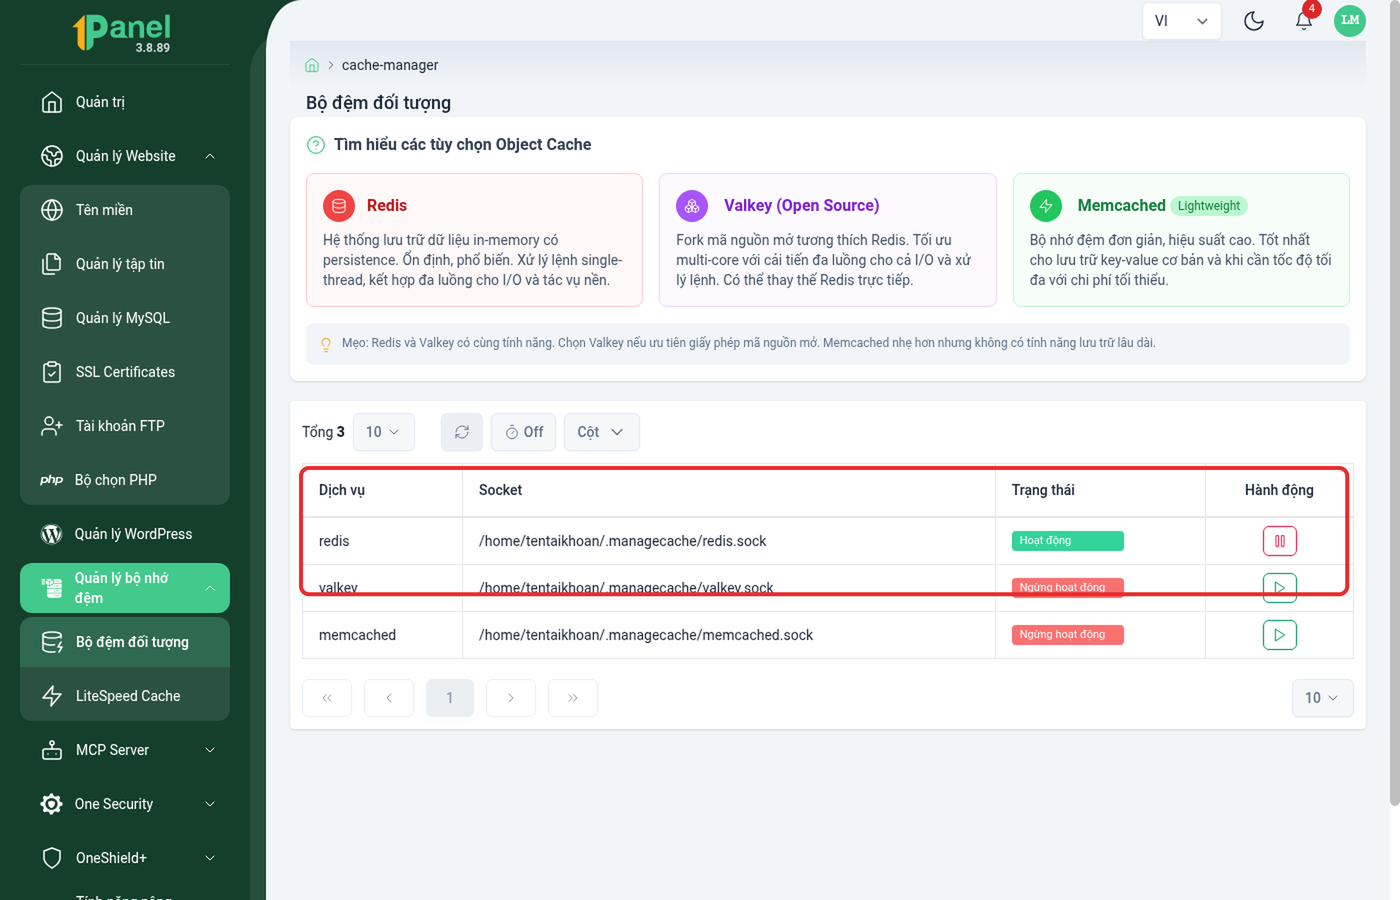This screenshot has width=1400, height=900.
Task: Click the home breadcrumb icon
Action: point(312,65)
